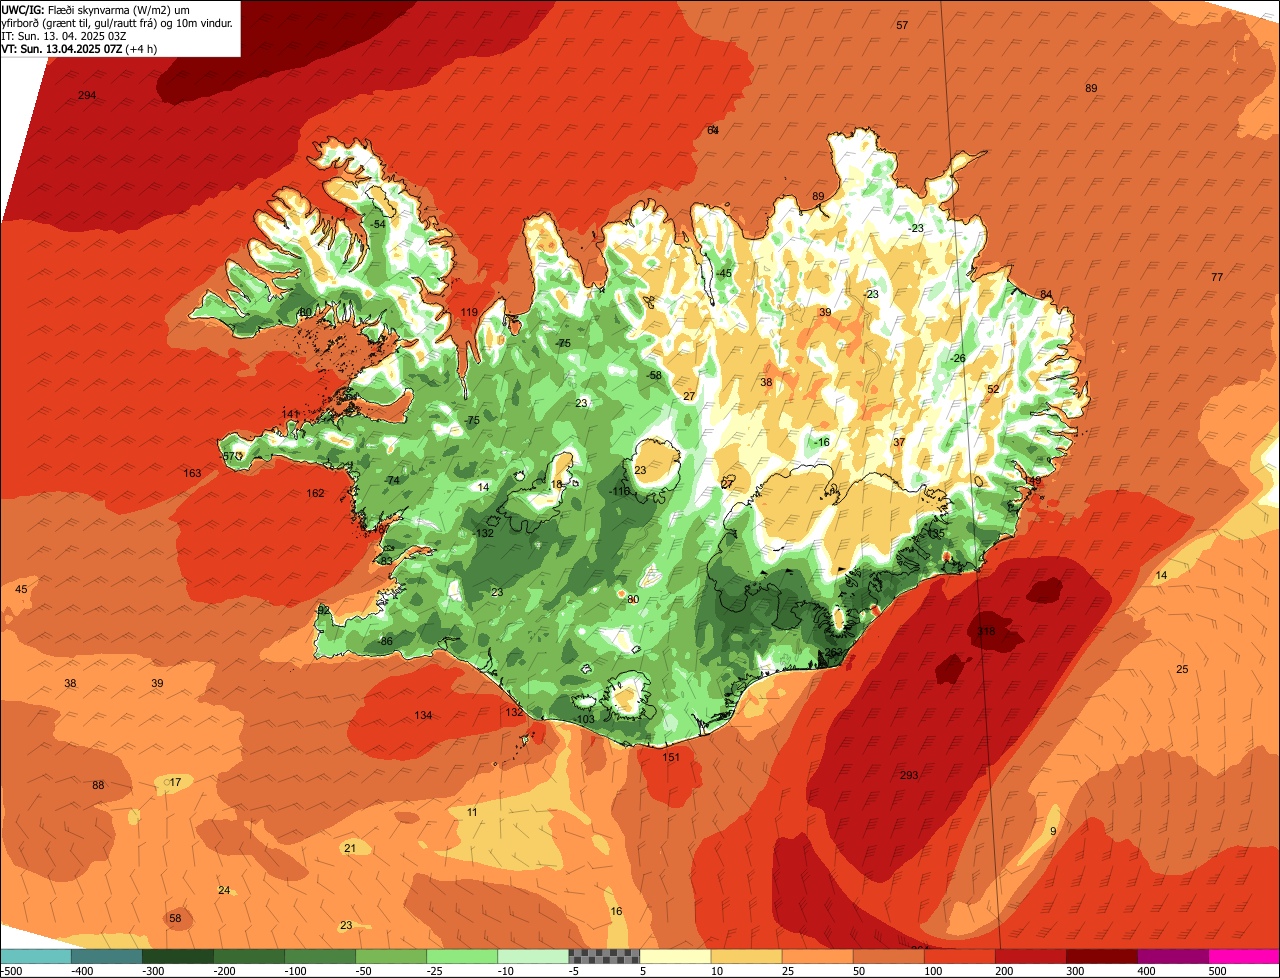Click the pale yellow 5 to 10 swatch
The height and width of the screenshot is (978, 1280).
point(674,956)
